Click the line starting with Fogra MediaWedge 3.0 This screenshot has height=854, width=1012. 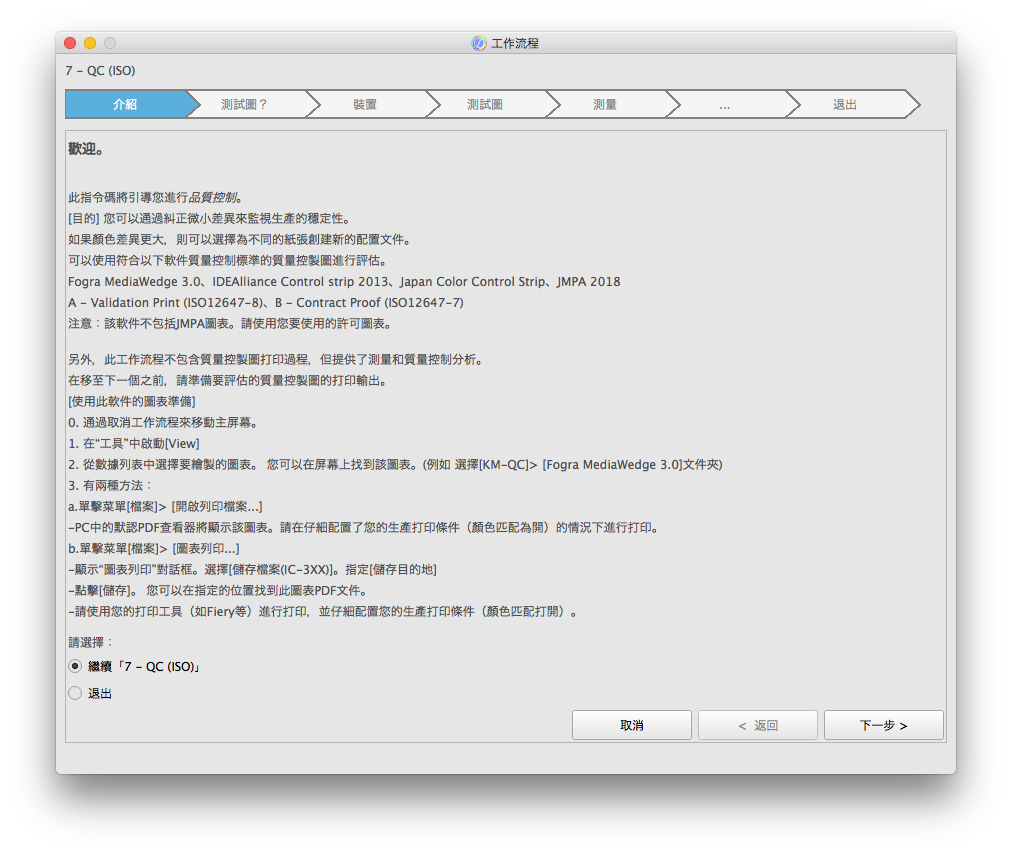click(344, 282)
